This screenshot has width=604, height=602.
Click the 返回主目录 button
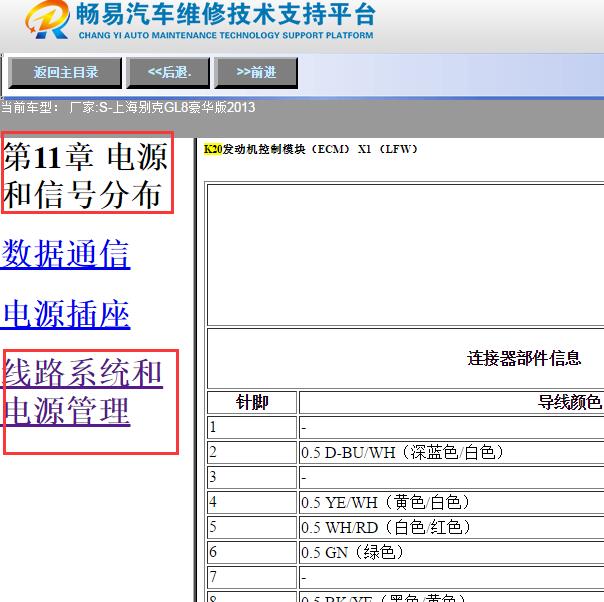tap(65, 73)
